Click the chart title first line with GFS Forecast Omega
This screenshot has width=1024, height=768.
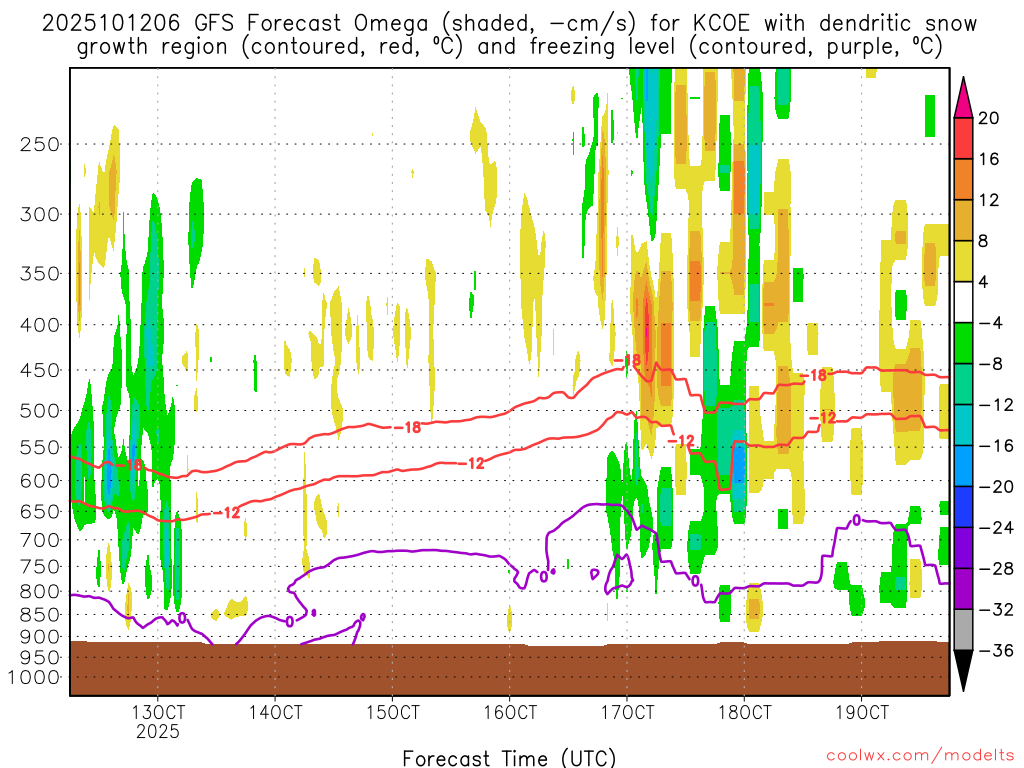coord(509,24)
